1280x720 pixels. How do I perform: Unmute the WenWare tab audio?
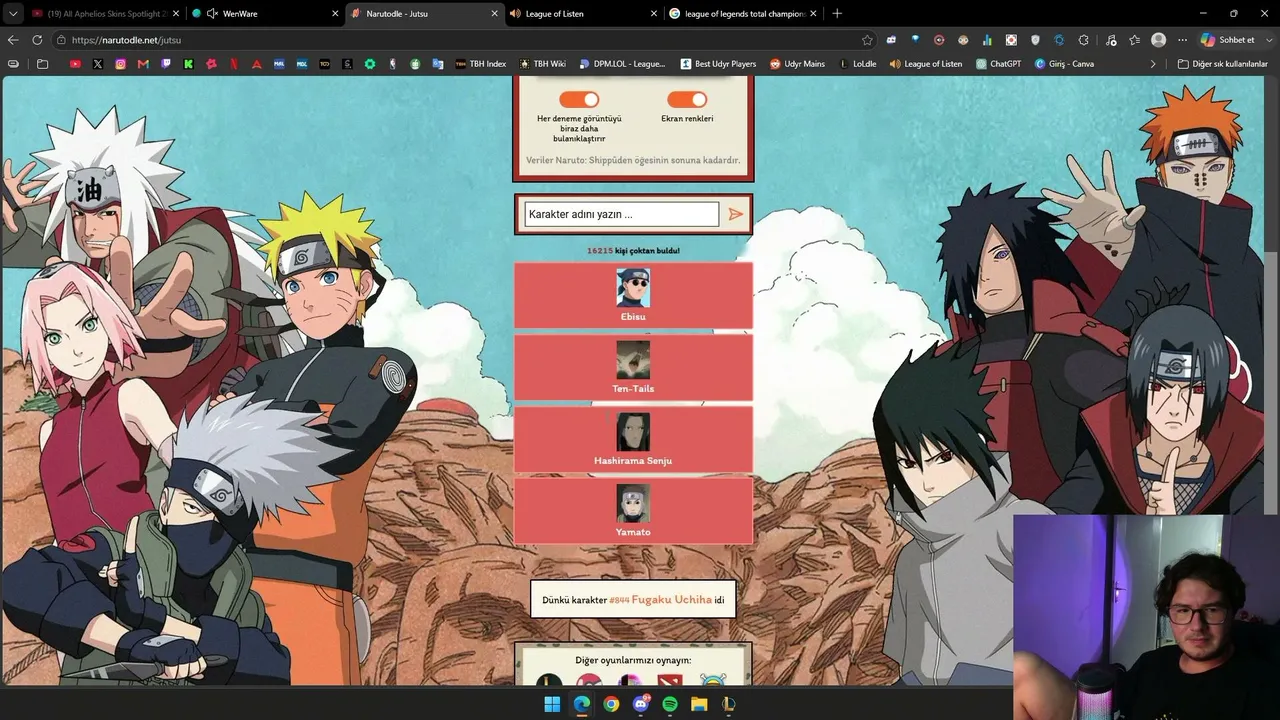point(212,14)
